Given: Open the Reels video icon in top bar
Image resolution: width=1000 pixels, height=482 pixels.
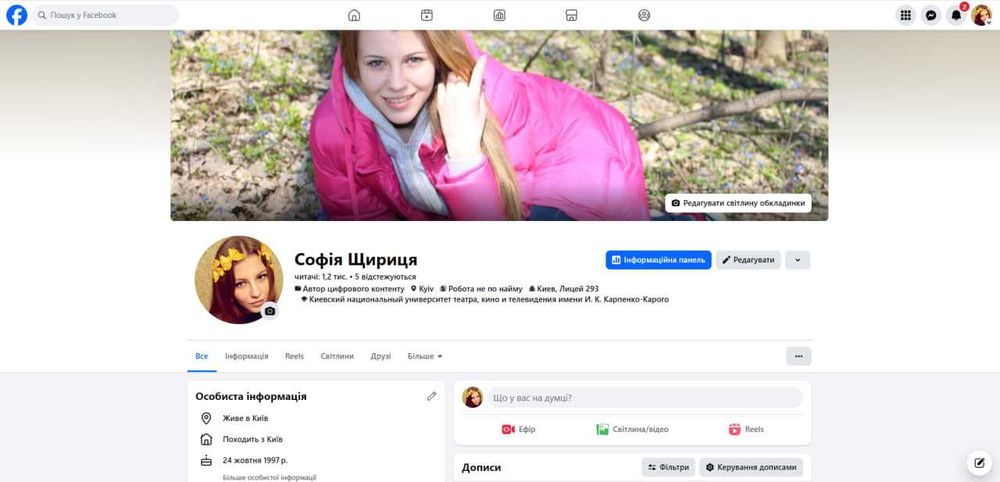Looking at the screenshot, I should point(427,15).
